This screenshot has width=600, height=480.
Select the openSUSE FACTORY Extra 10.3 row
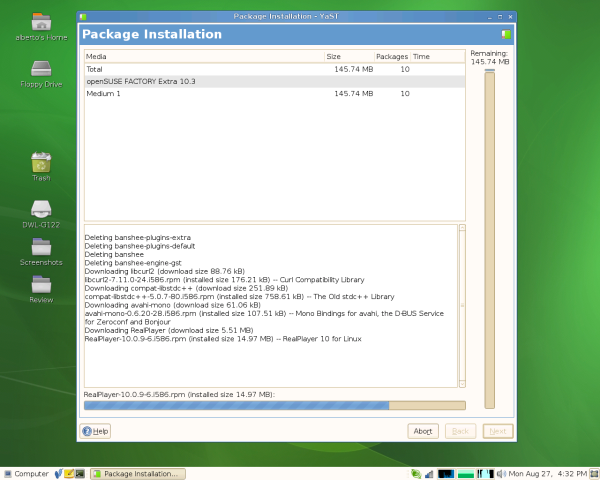pyautogui.click(x=275, y=82)
